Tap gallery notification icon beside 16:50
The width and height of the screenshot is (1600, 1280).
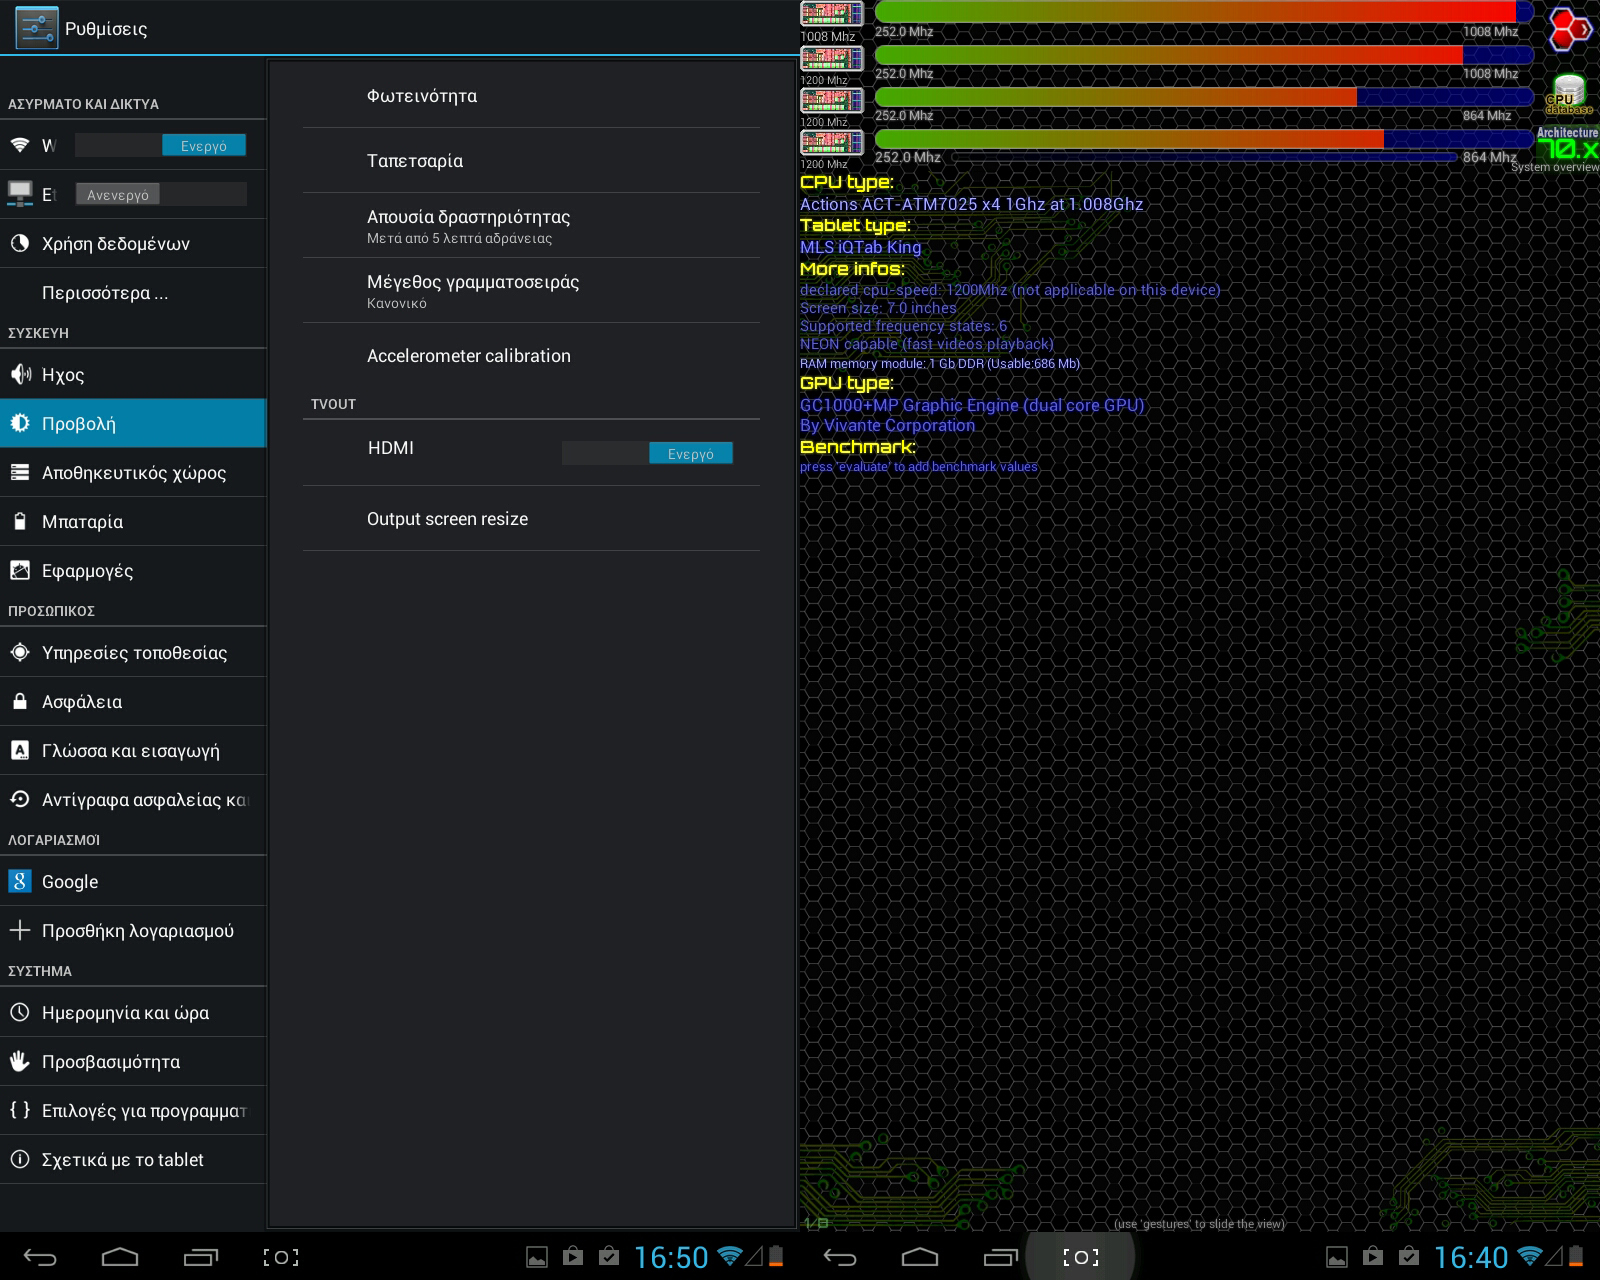point(537,1257)
